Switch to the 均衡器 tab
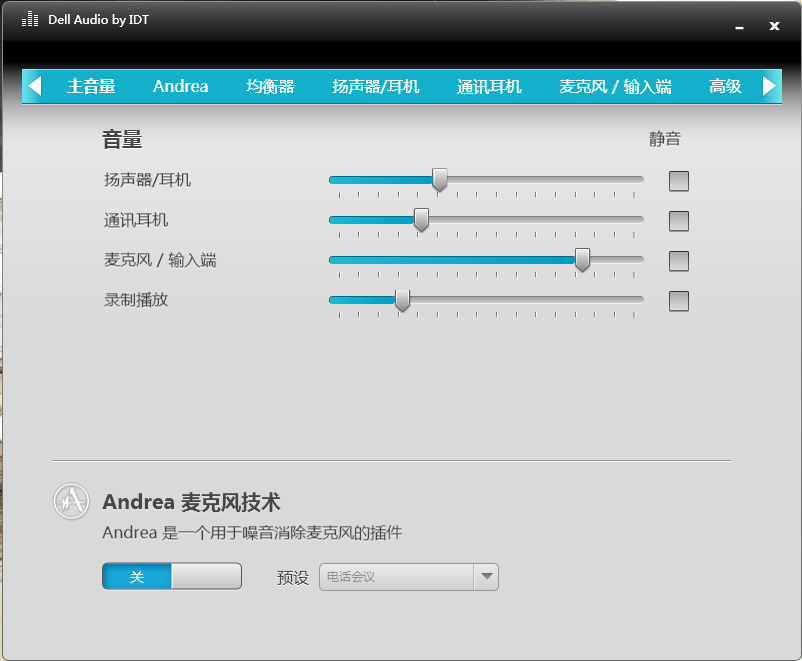This screenshot has width=802, height=661. pyautogui.click(x=270, y=86)
